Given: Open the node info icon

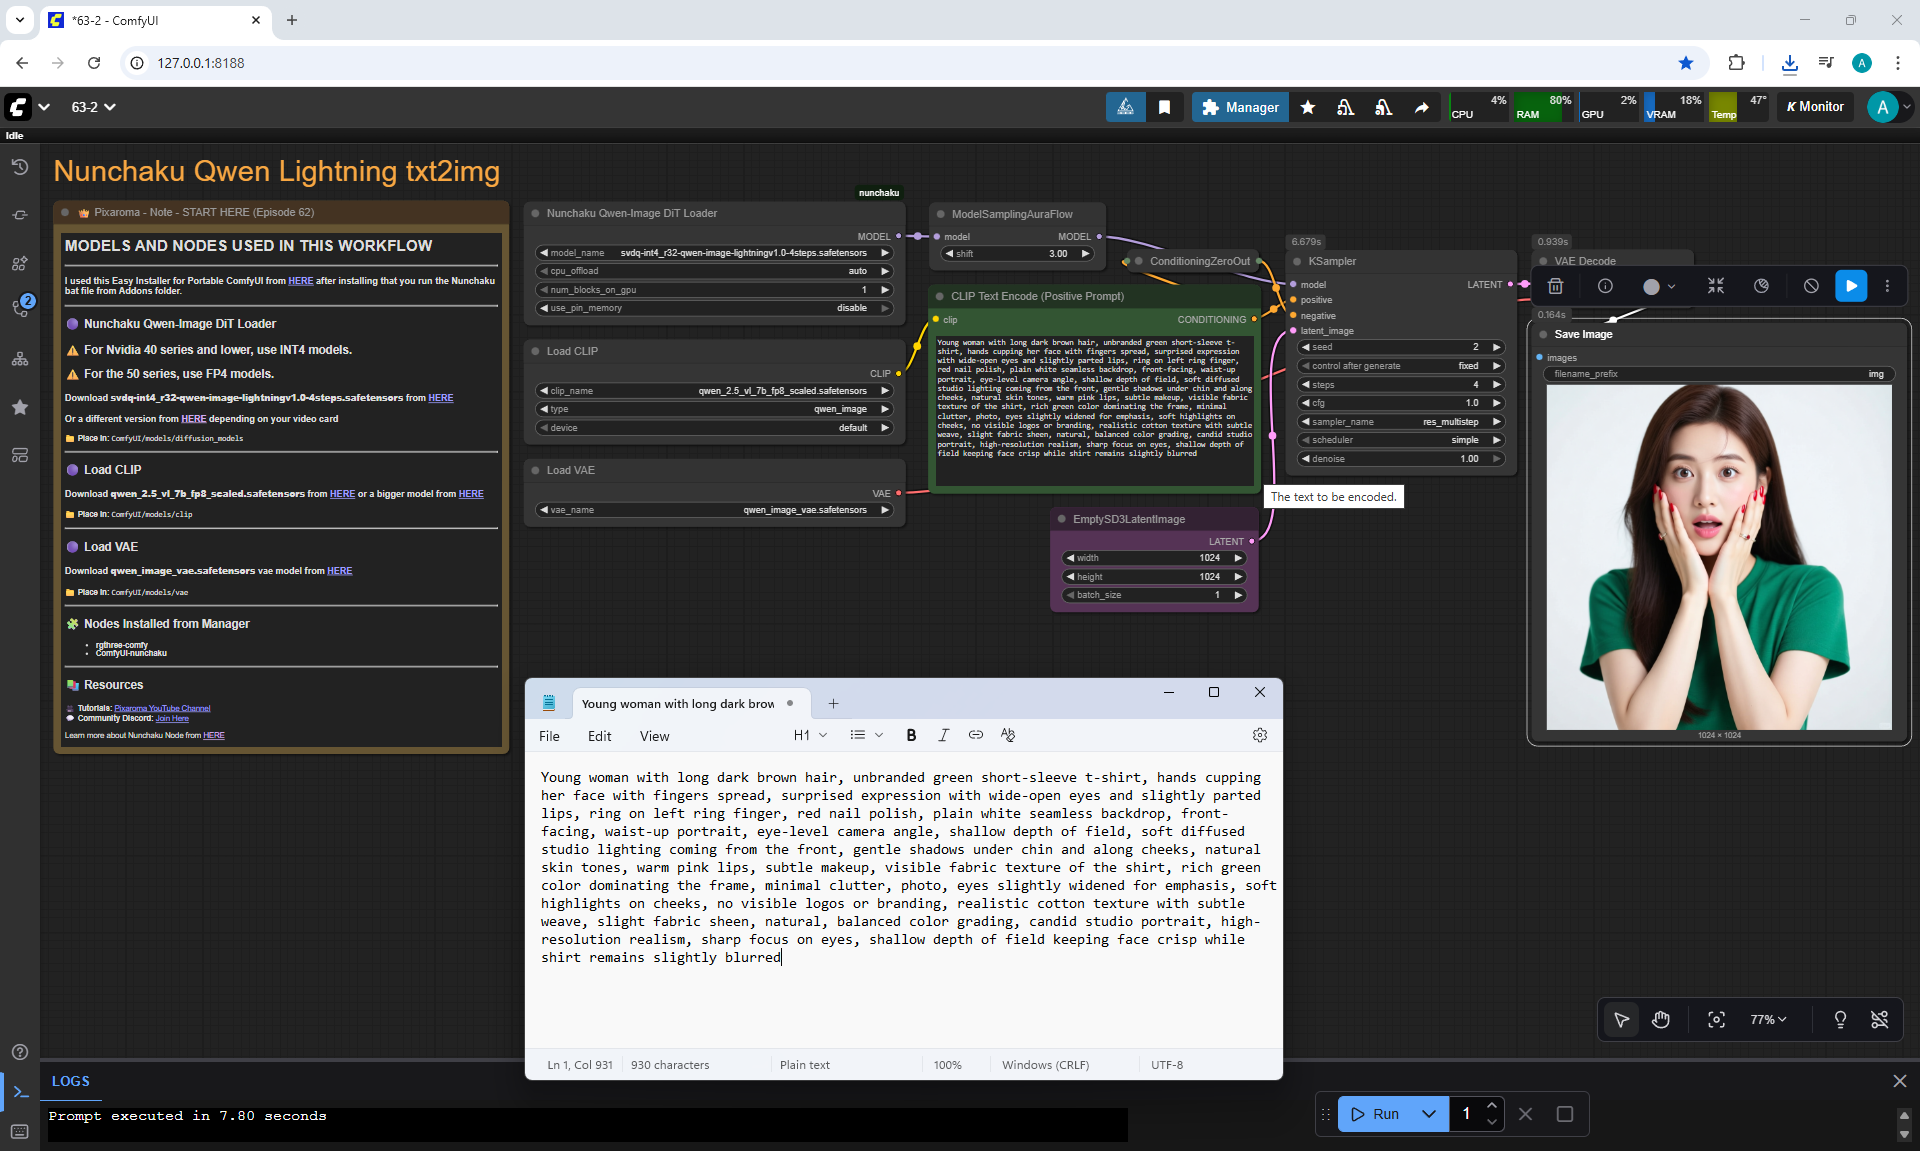Looking at the screenshot, I should pos(1605,286).
